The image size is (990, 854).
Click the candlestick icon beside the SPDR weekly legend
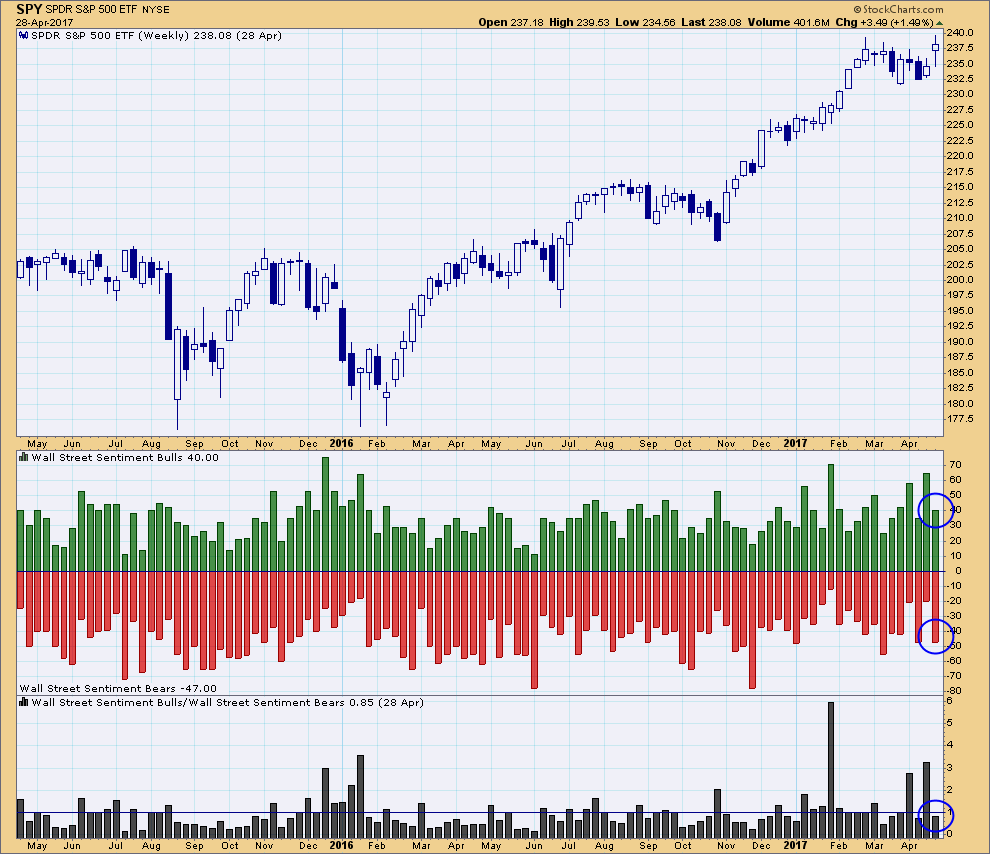pos(24,36)
